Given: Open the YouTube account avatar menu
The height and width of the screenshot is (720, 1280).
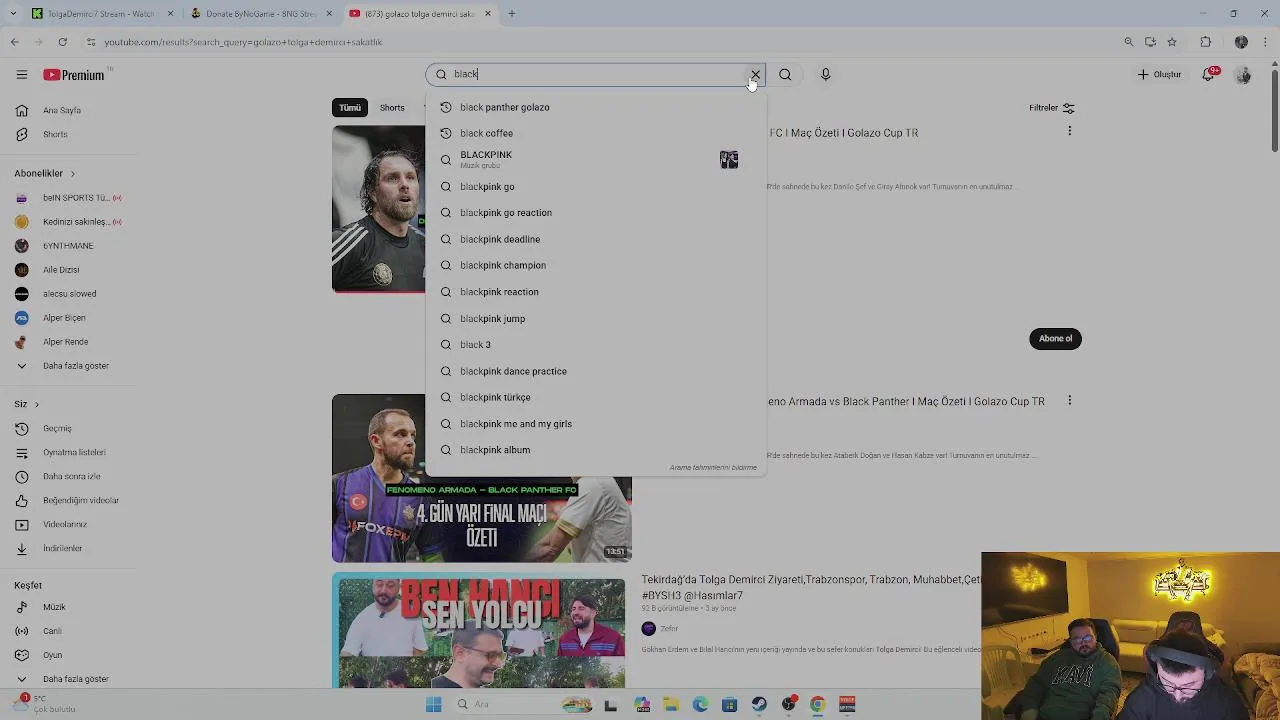Looking at the screenshot, I should 1243,75.
